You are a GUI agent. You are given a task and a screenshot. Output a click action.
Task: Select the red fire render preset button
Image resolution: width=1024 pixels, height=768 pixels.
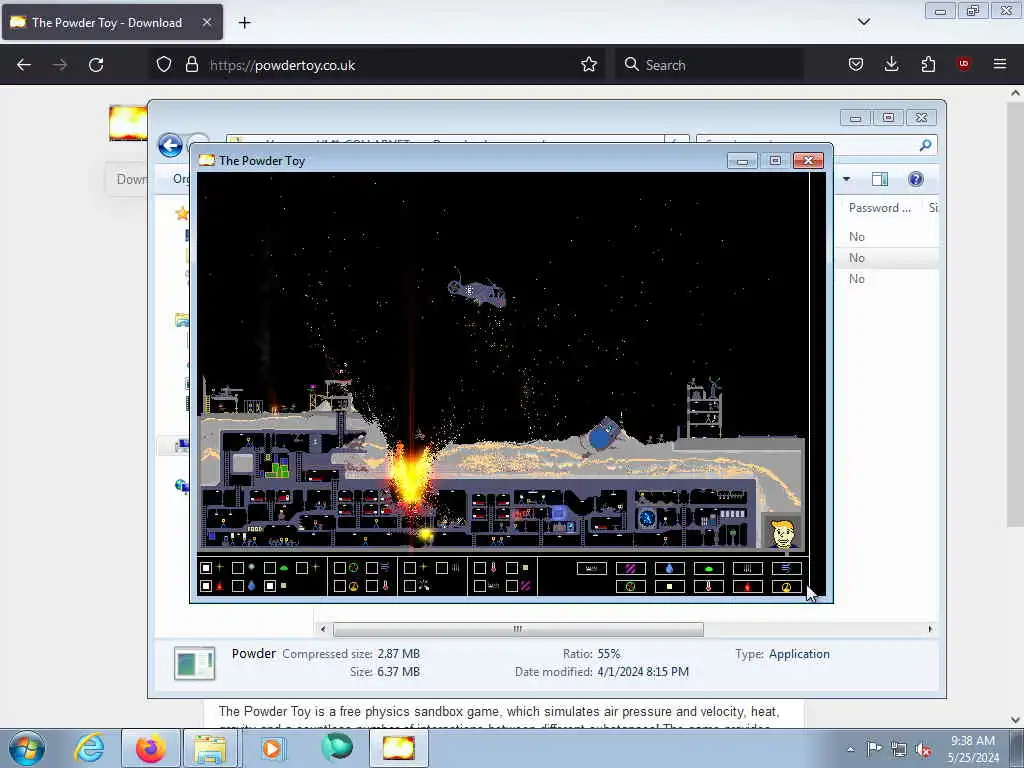748,586
